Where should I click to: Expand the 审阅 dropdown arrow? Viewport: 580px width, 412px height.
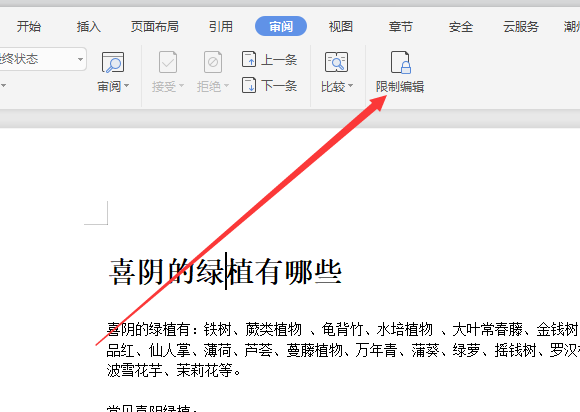point(127,86)
